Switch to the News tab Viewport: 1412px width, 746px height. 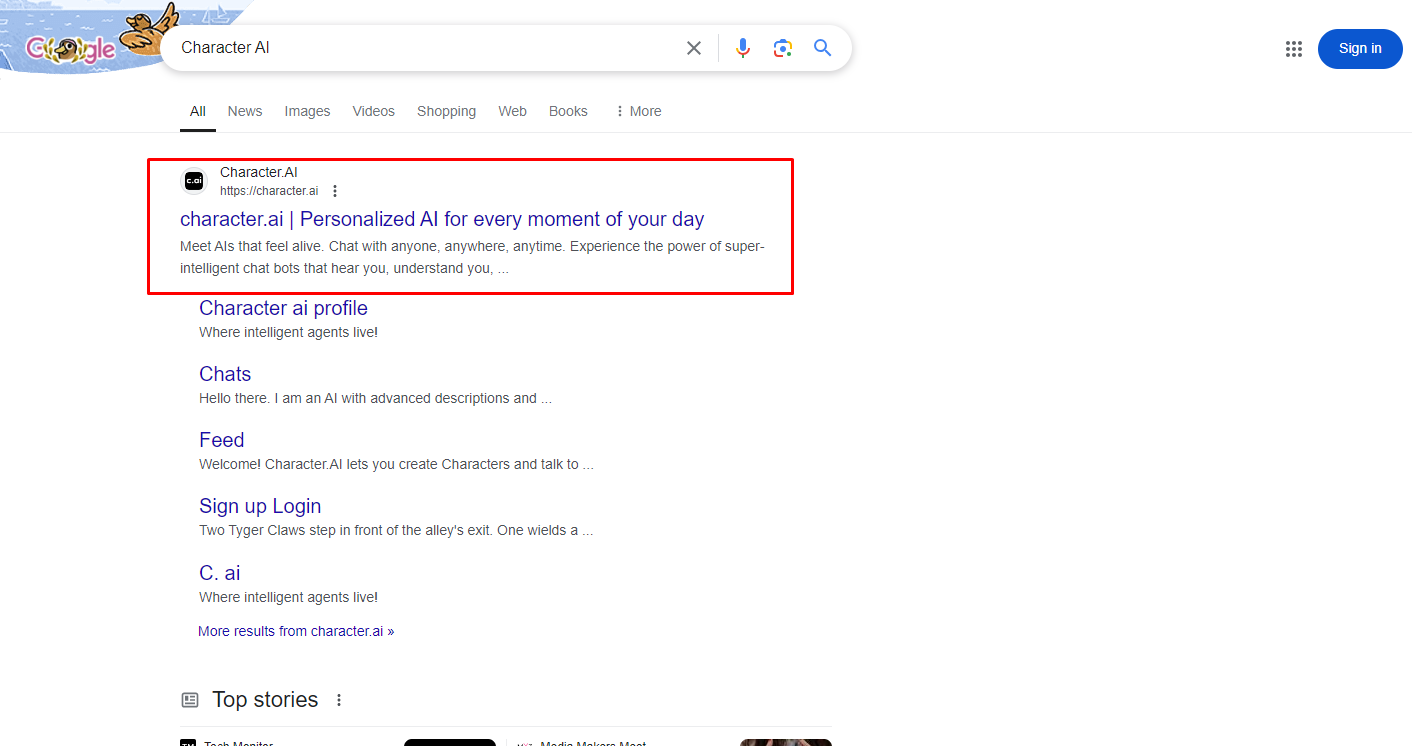[x=245, y=111]
